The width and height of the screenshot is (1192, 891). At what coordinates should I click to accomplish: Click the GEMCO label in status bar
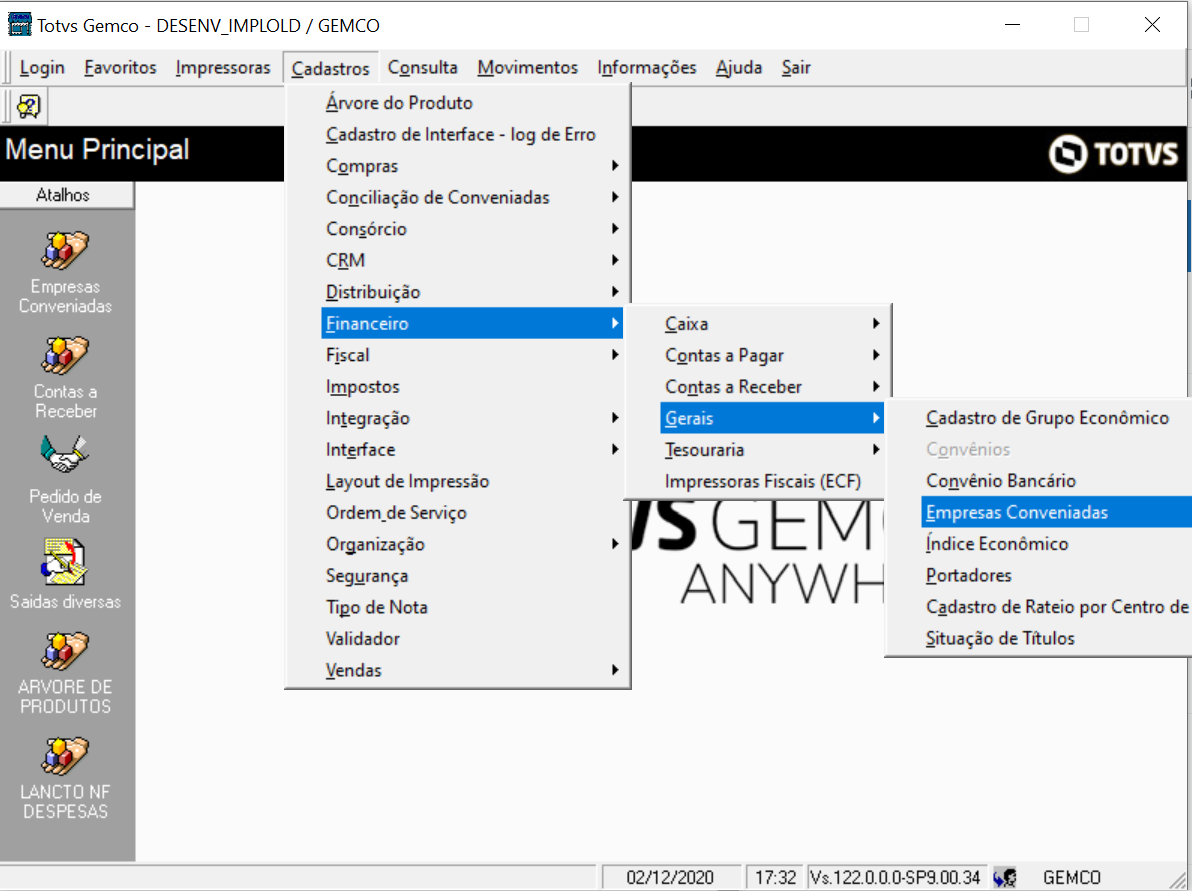[x=1071, y=877]
